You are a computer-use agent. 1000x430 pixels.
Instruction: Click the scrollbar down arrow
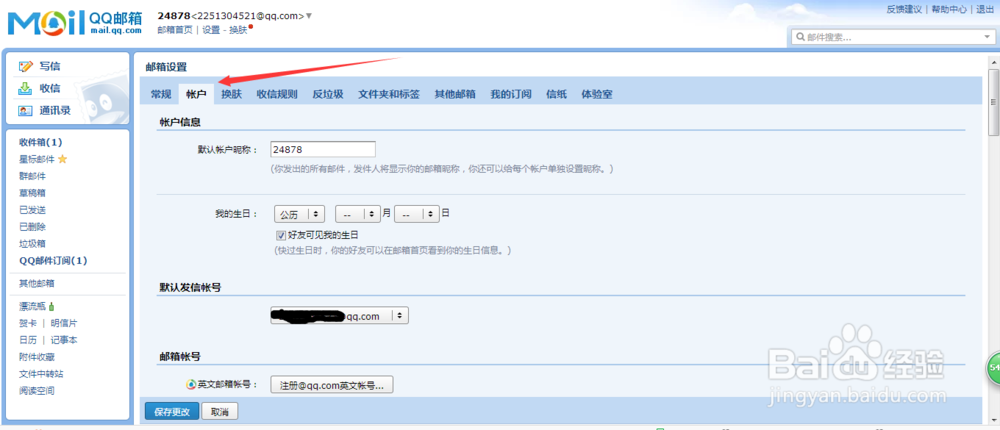click(x=994, y=419)
